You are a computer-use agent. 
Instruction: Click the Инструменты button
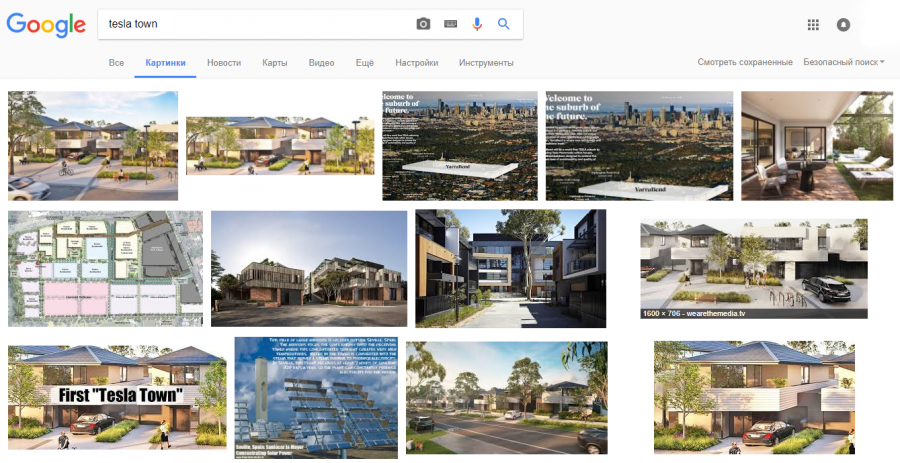[486, 63]
